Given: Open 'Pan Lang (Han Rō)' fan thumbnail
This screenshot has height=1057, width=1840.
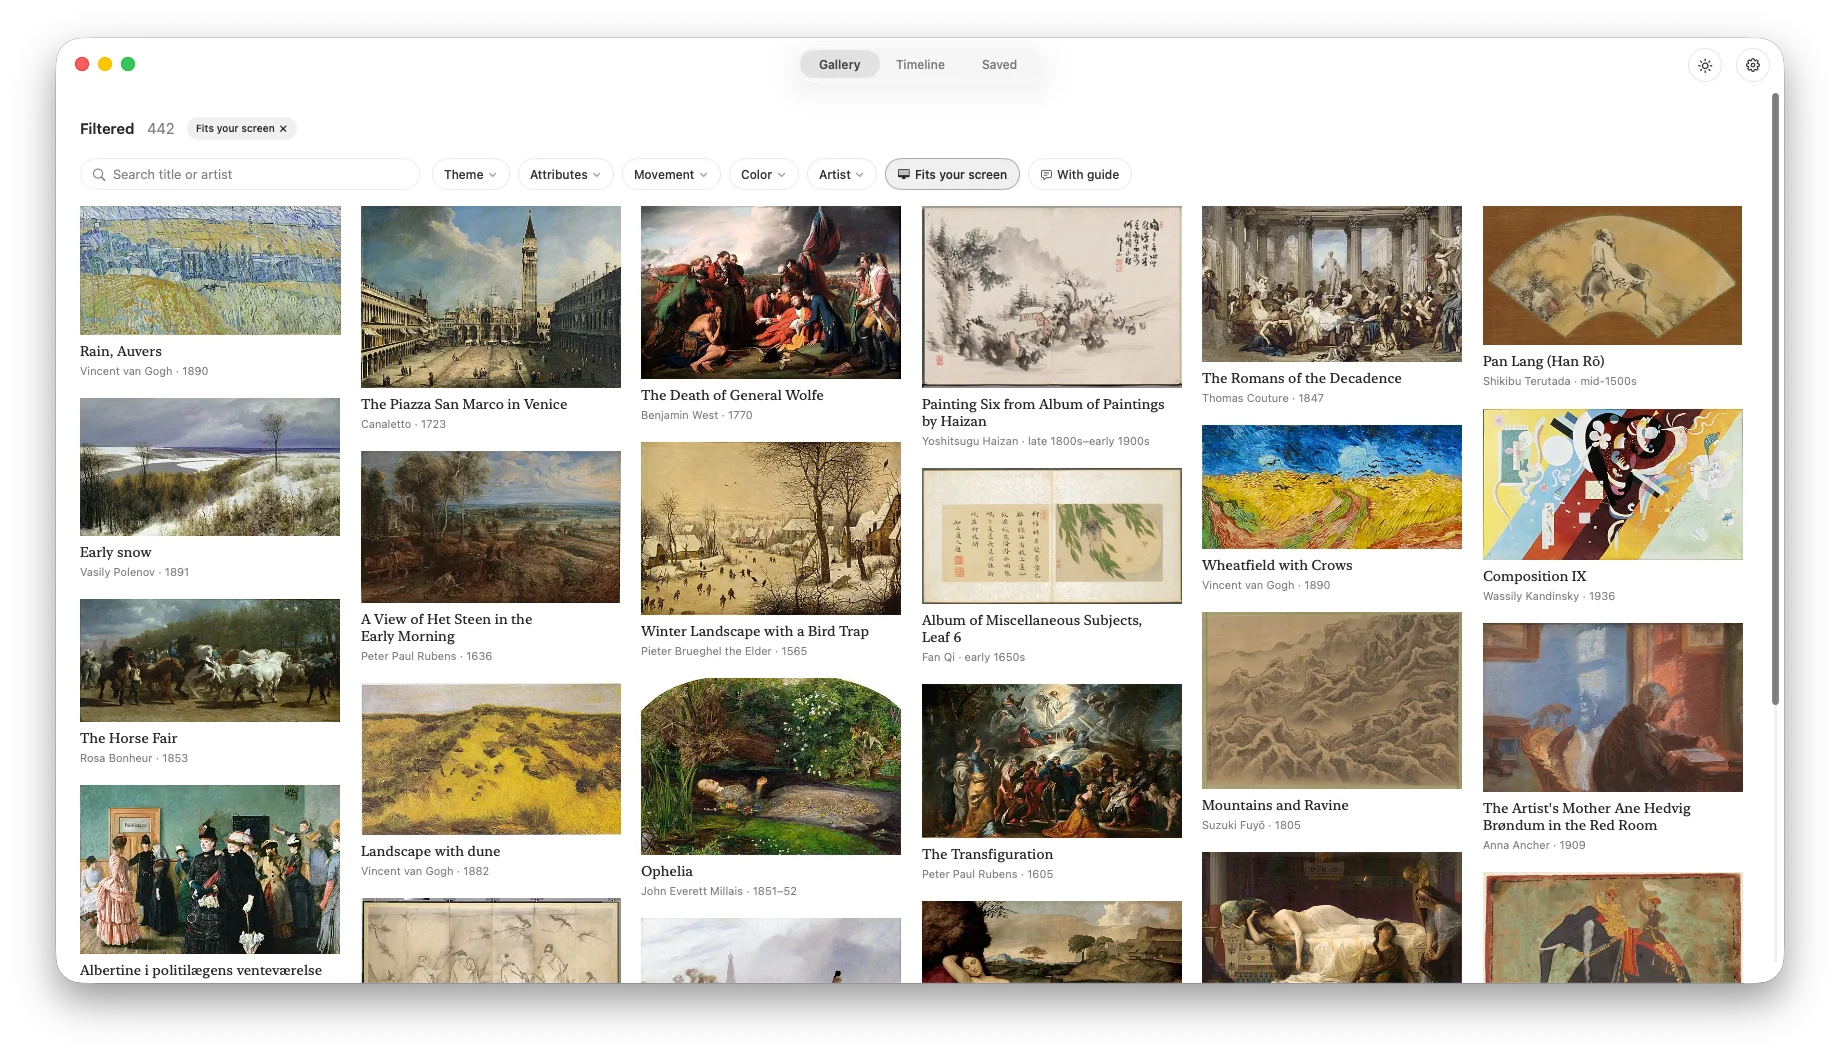Looking at the screenshot, I should 1612,275.
